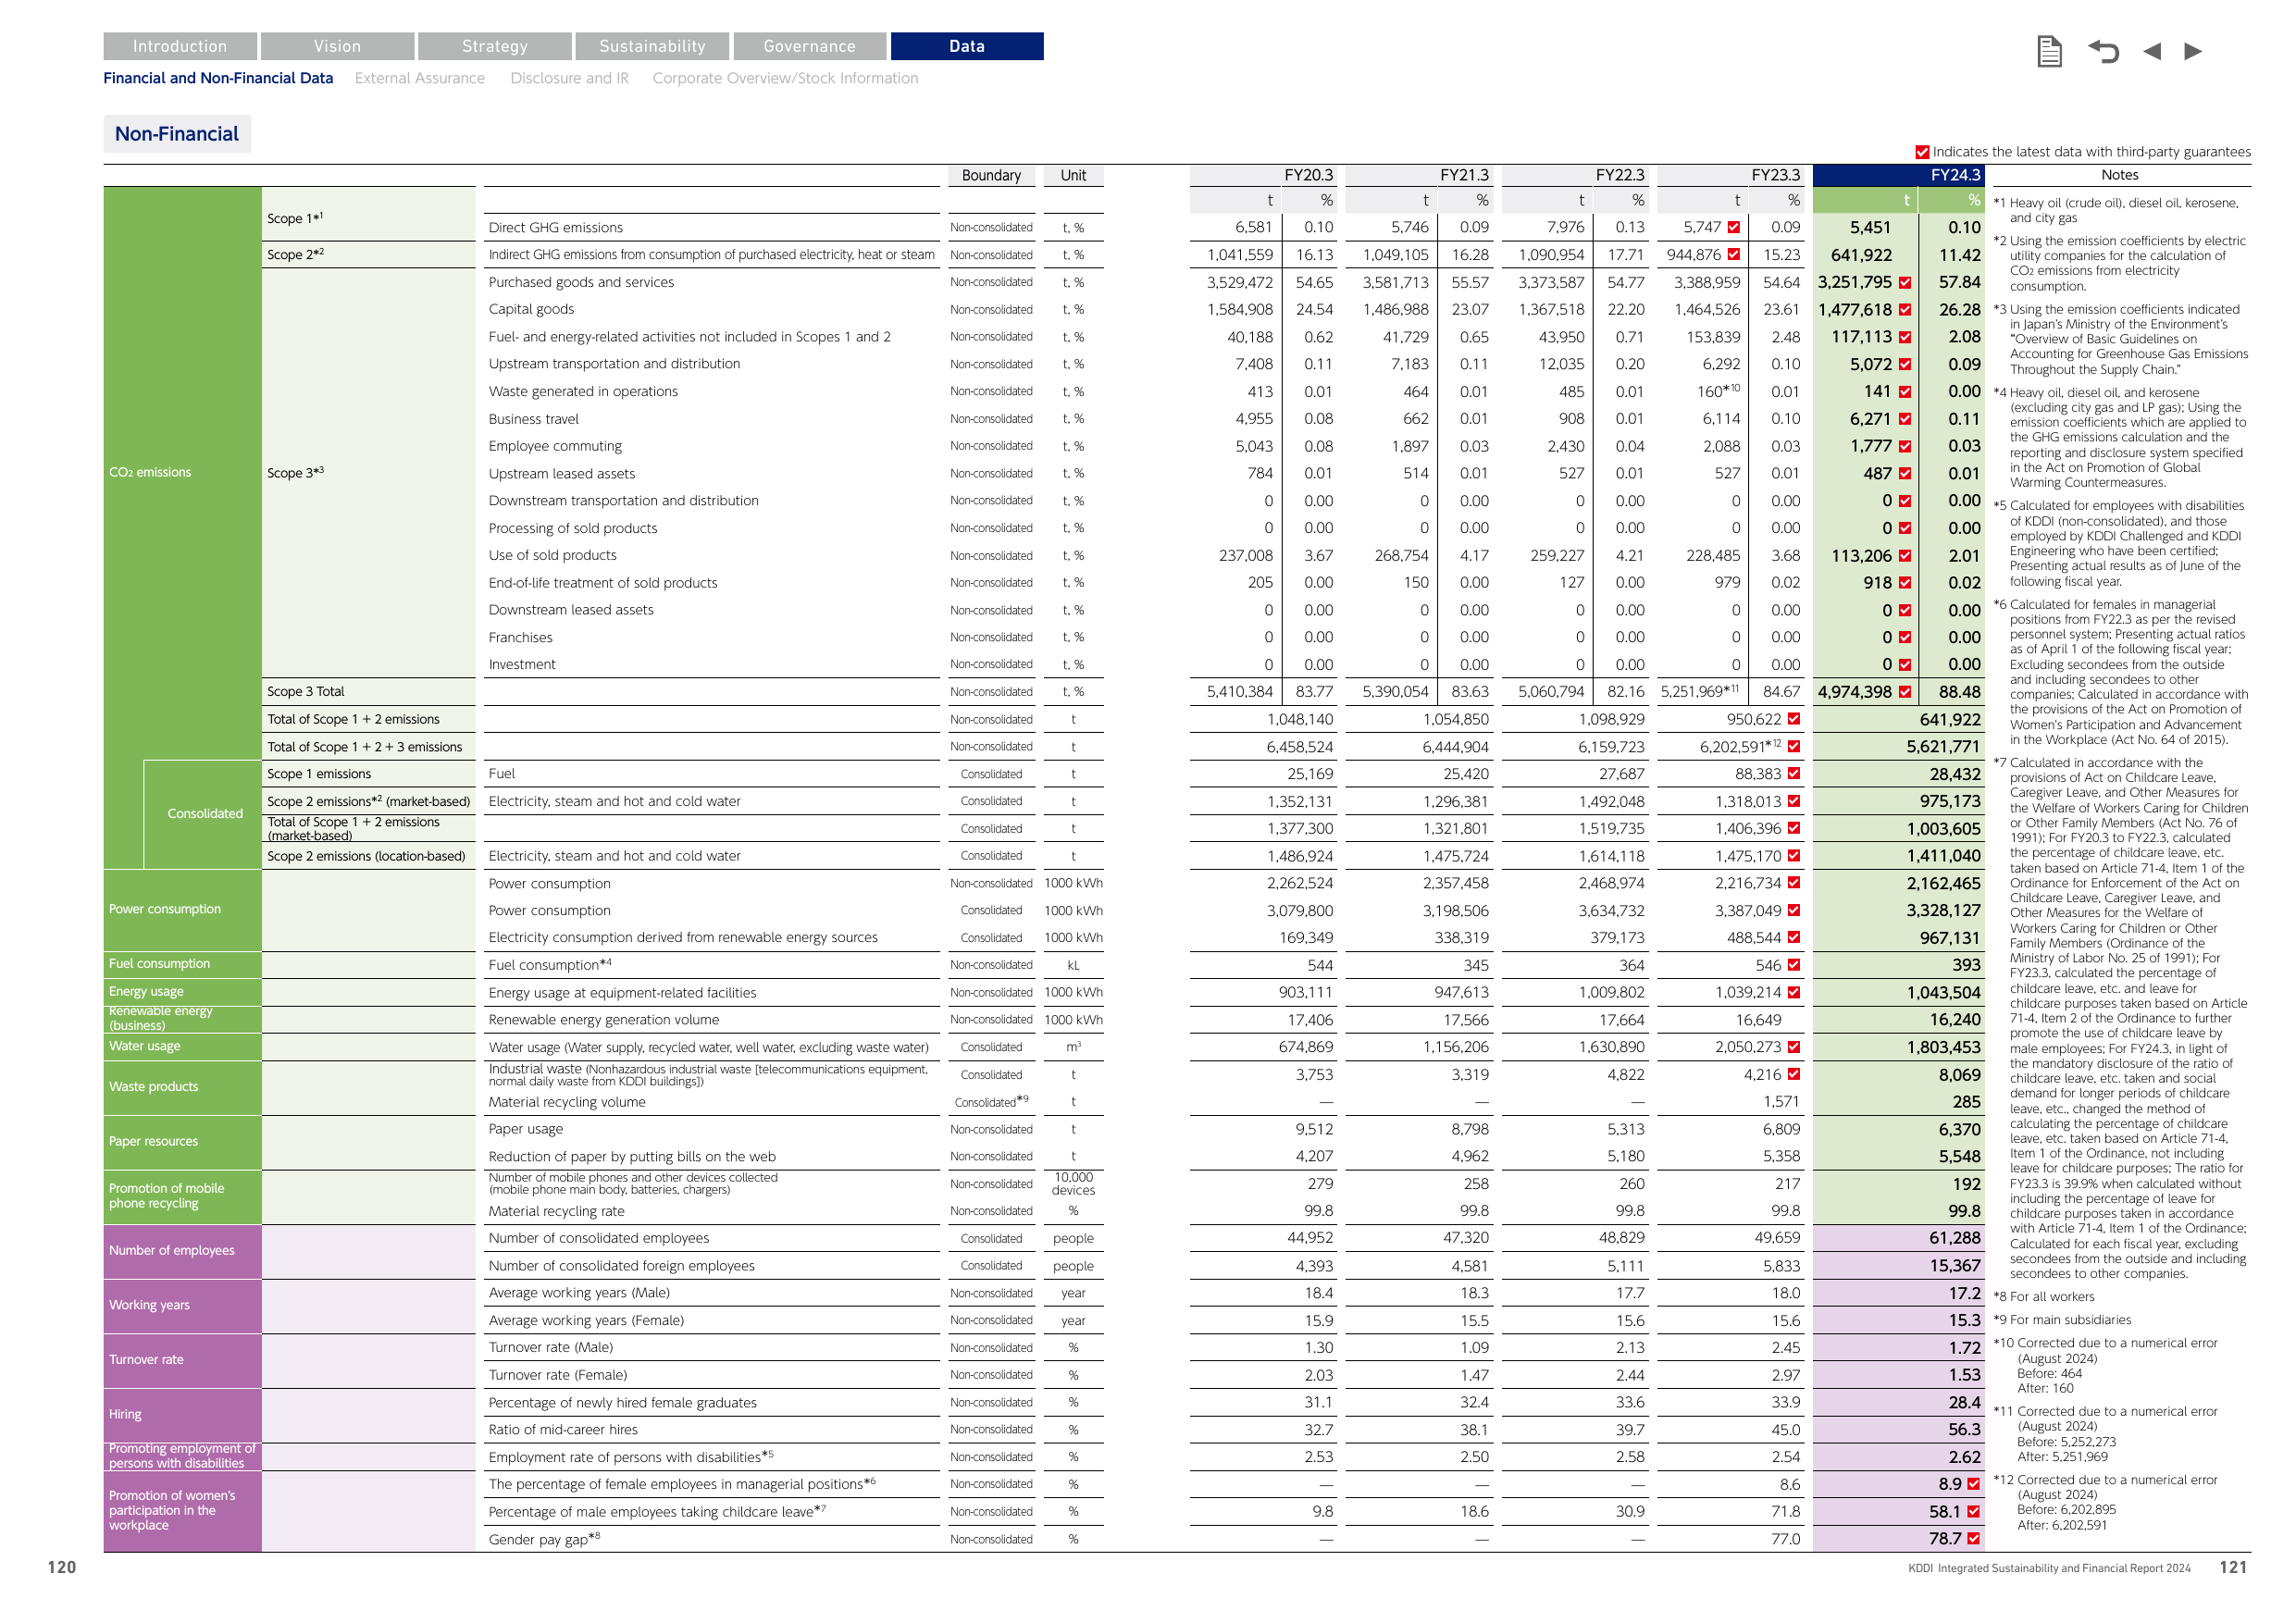Click checkmark beside FY24.3 Purchased goods 3,251,795
This screenshot has width=2296, height=1623.
[x=1905, y=283]
